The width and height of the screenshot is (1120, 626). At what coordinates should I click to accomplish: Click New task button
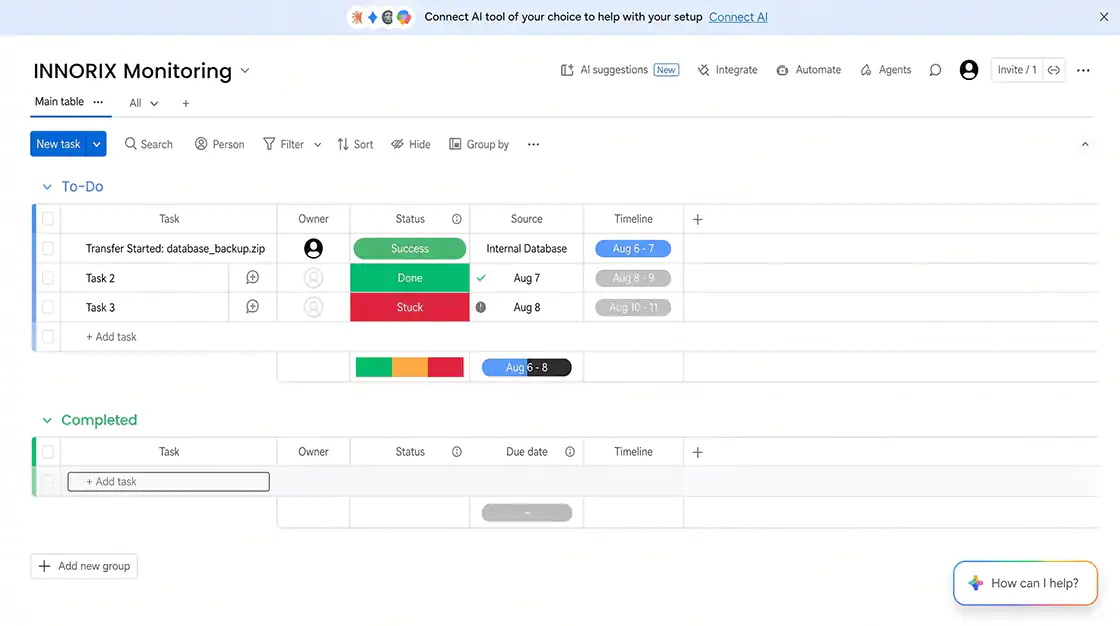pos(59,144)
